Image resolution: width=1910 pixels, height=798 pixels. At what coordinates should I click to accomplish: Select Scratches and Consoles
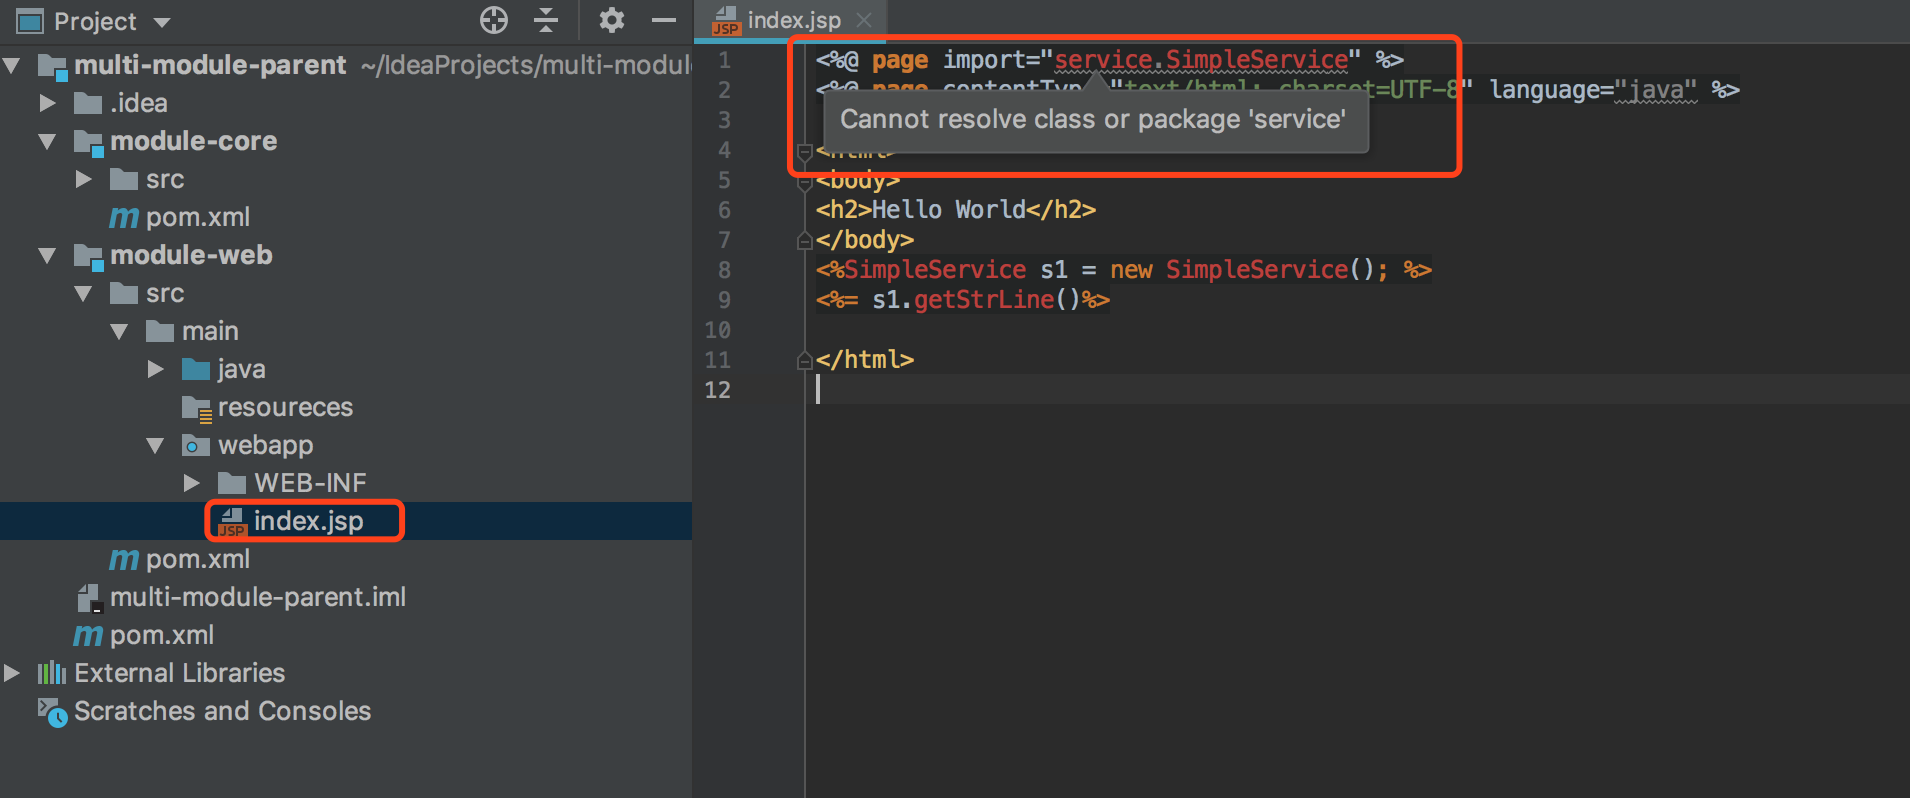point(222,711)
